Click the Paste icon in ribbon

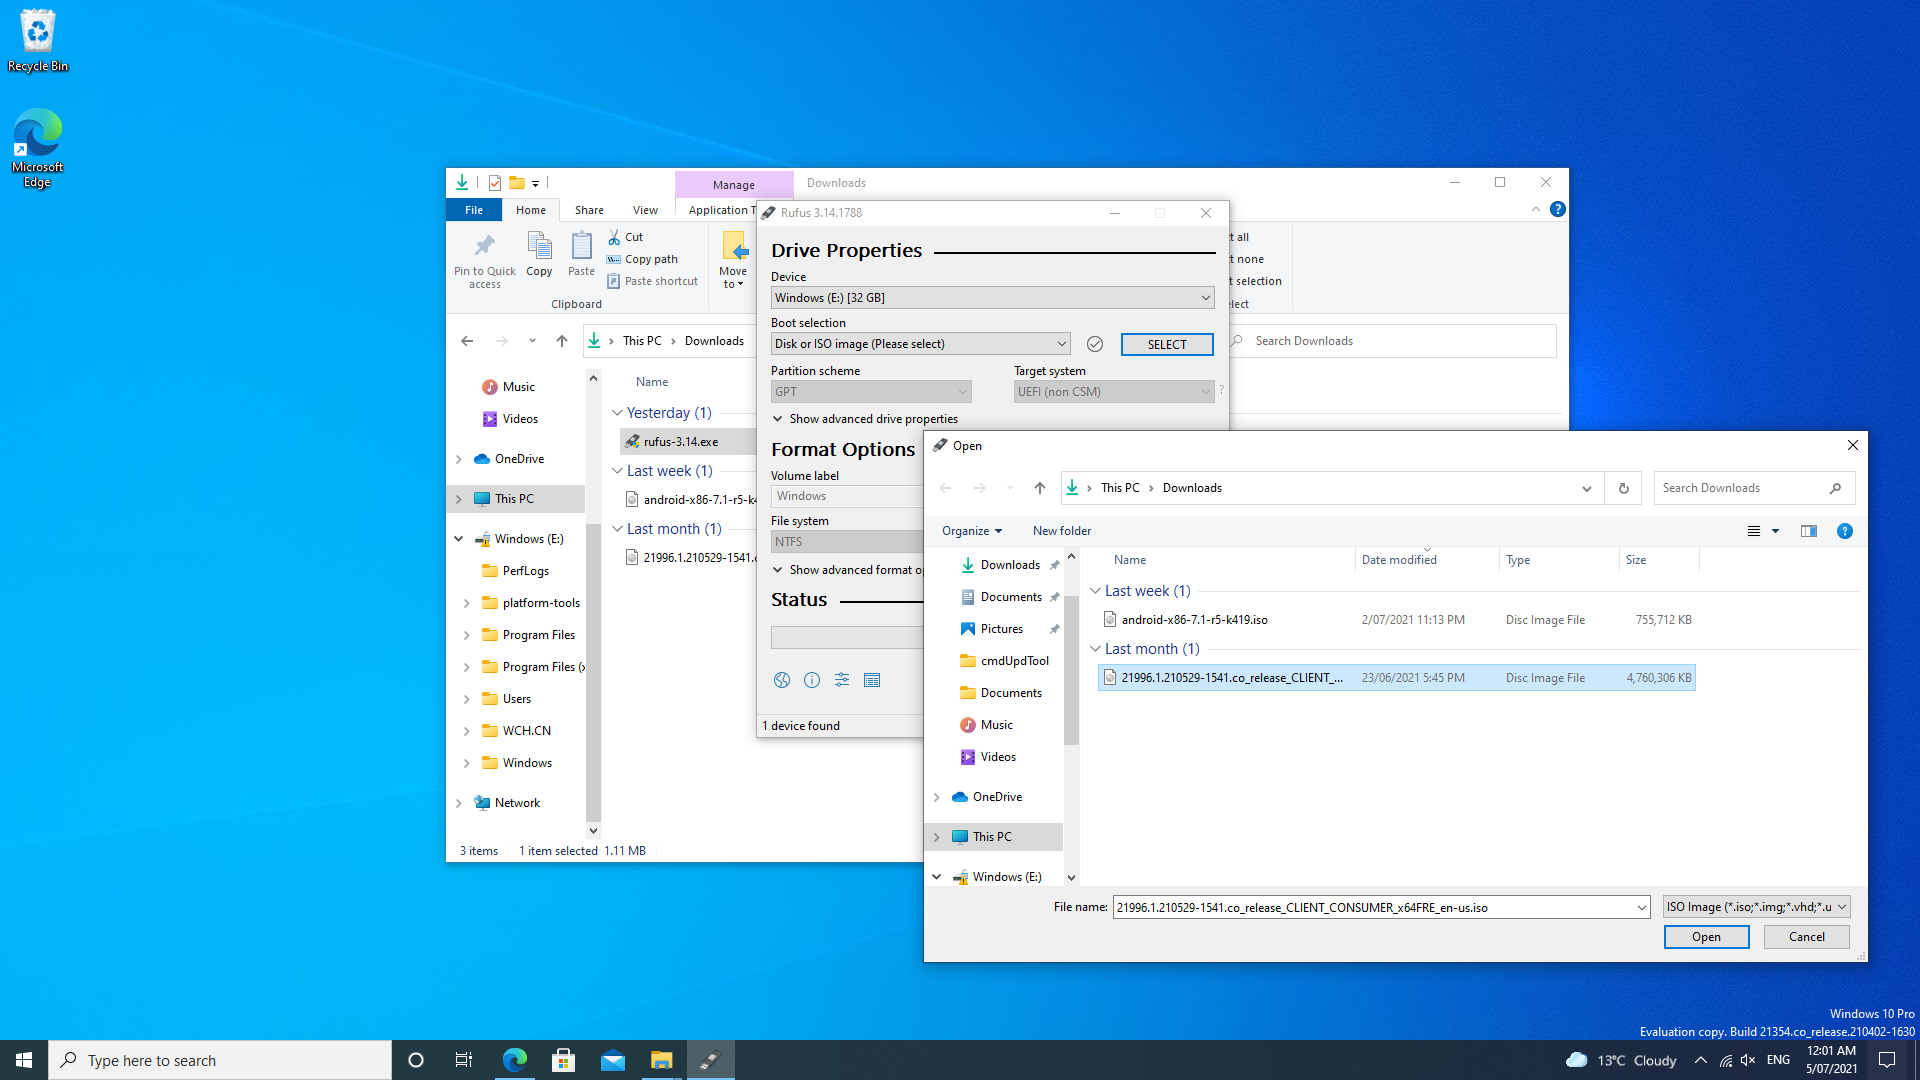pos(581,254)
